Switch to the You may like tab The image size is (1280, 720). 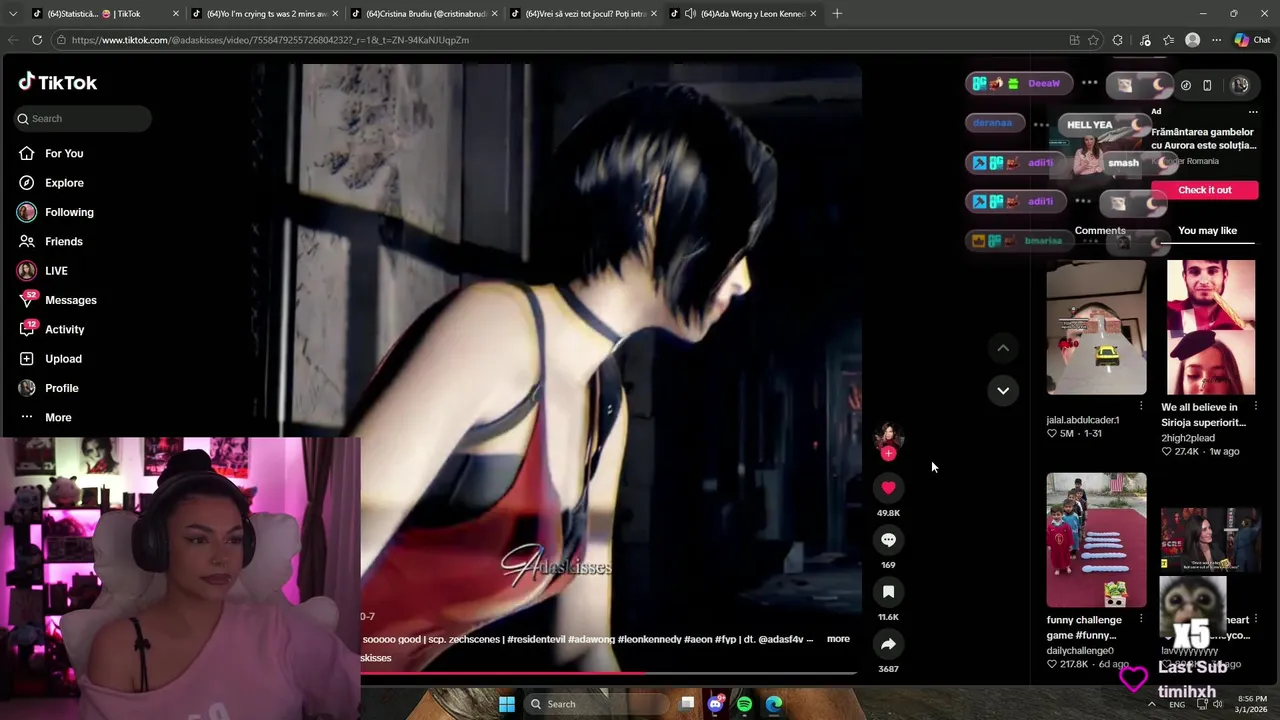click(x=1207, y=230)
